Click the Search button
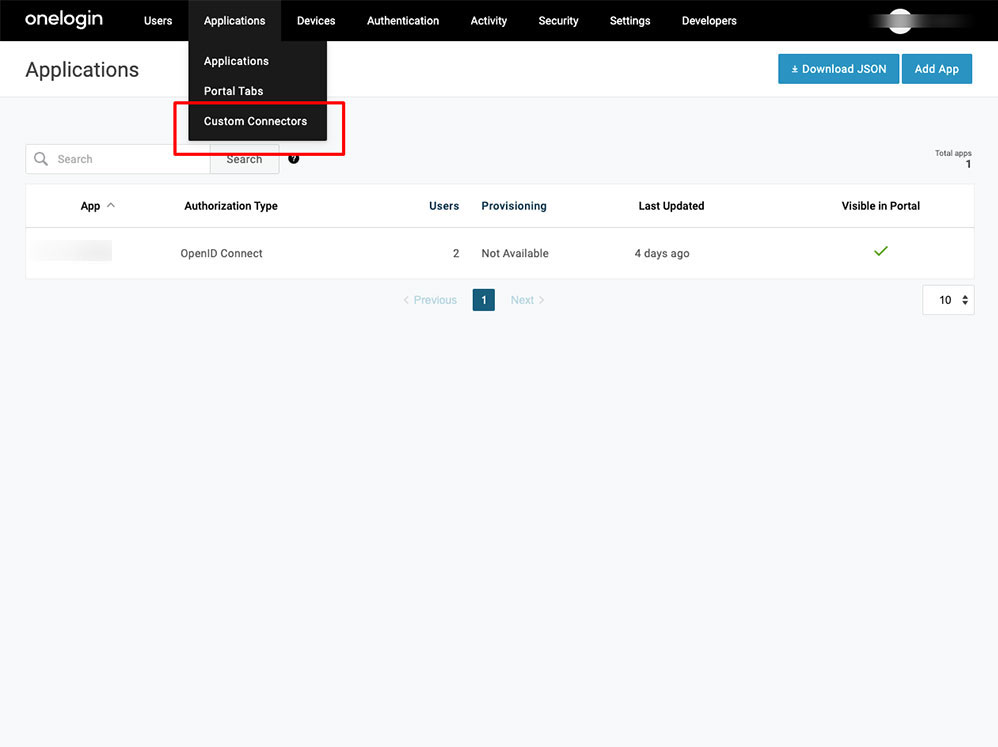 click(x=244, y=159)
